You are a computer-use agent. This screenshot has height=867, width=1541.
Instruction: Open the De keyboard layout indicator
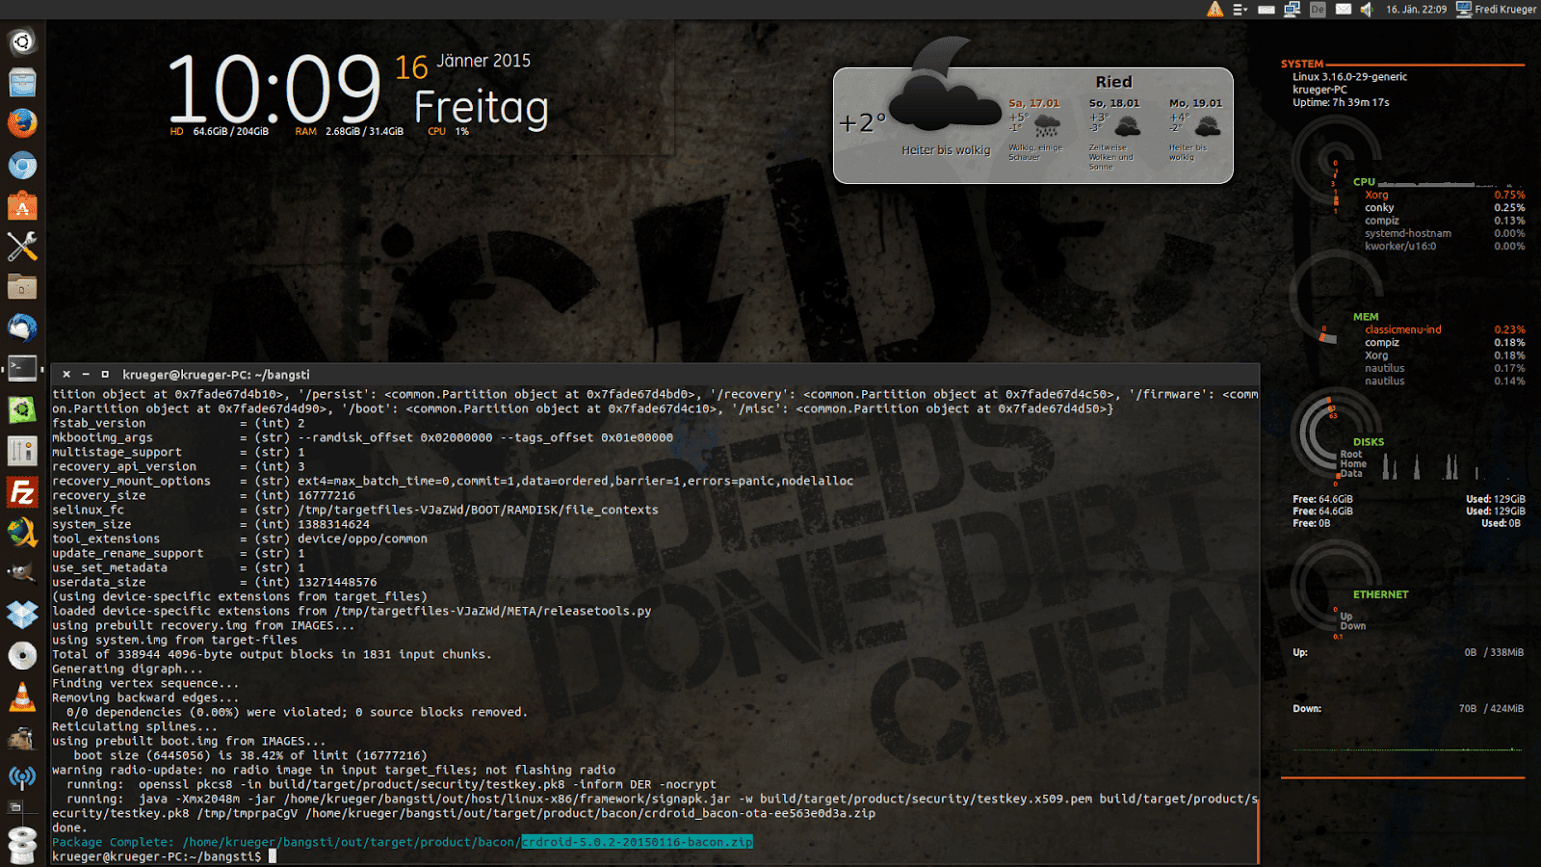(x=1318, y=9)
